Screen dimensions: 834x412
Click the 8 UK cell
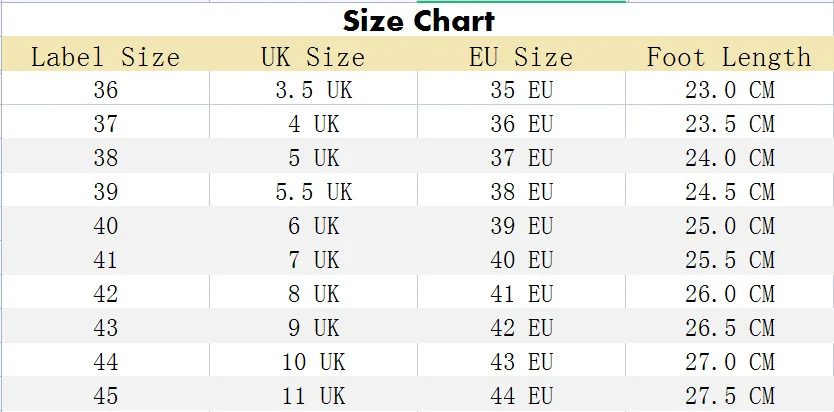(313, 292)
